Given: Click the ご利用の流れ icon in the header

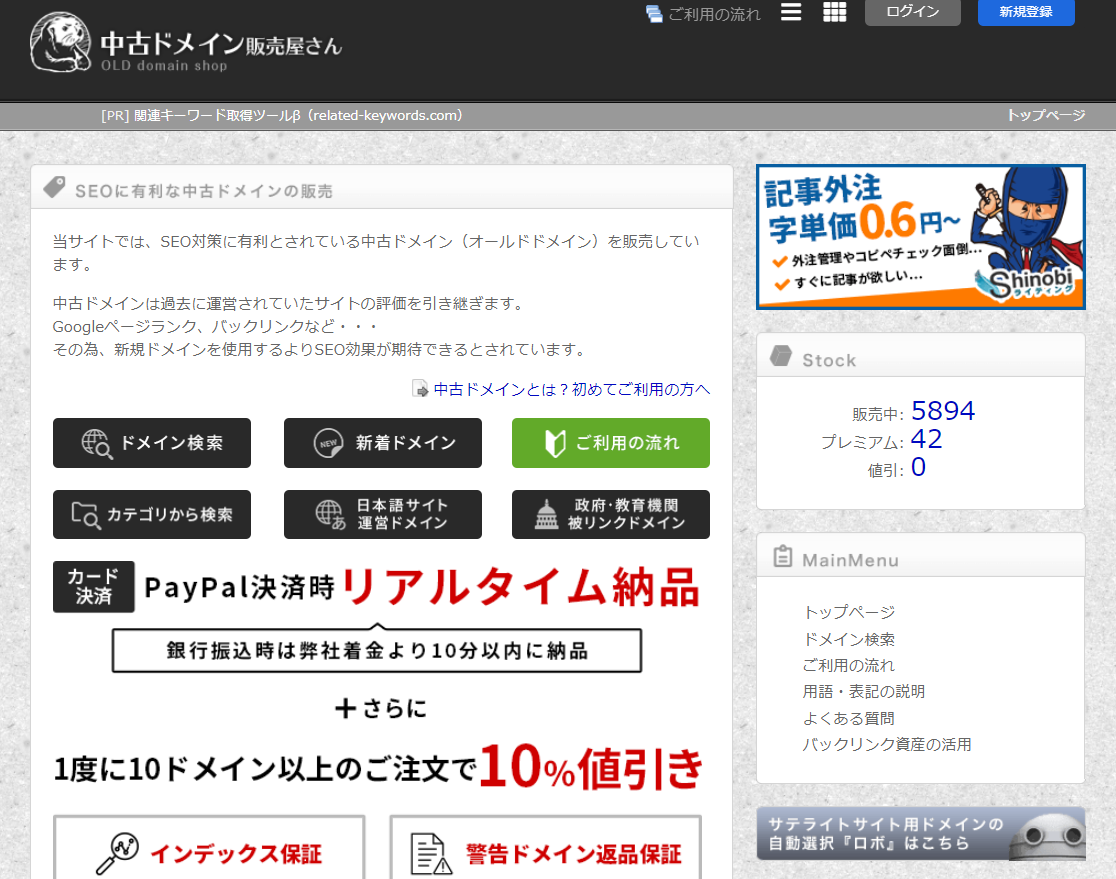Looking at the screenshot, I should click(655, 14).
